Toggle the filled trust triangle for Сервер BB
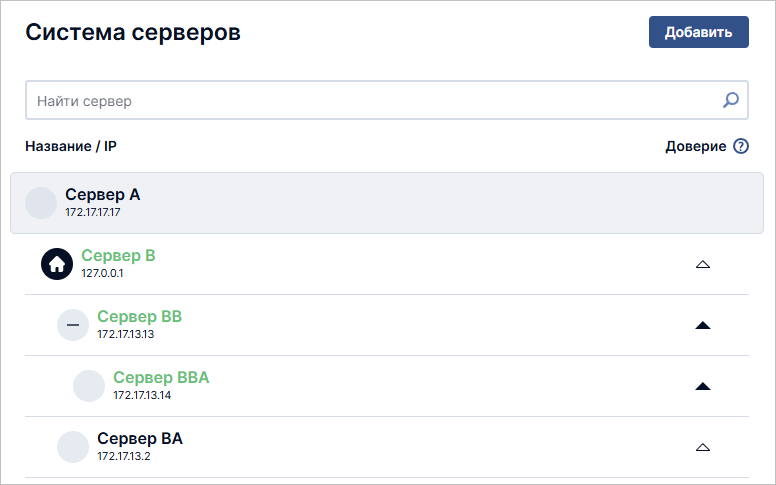Viewport: 776px width, 485px height. [x=703, y=325]
